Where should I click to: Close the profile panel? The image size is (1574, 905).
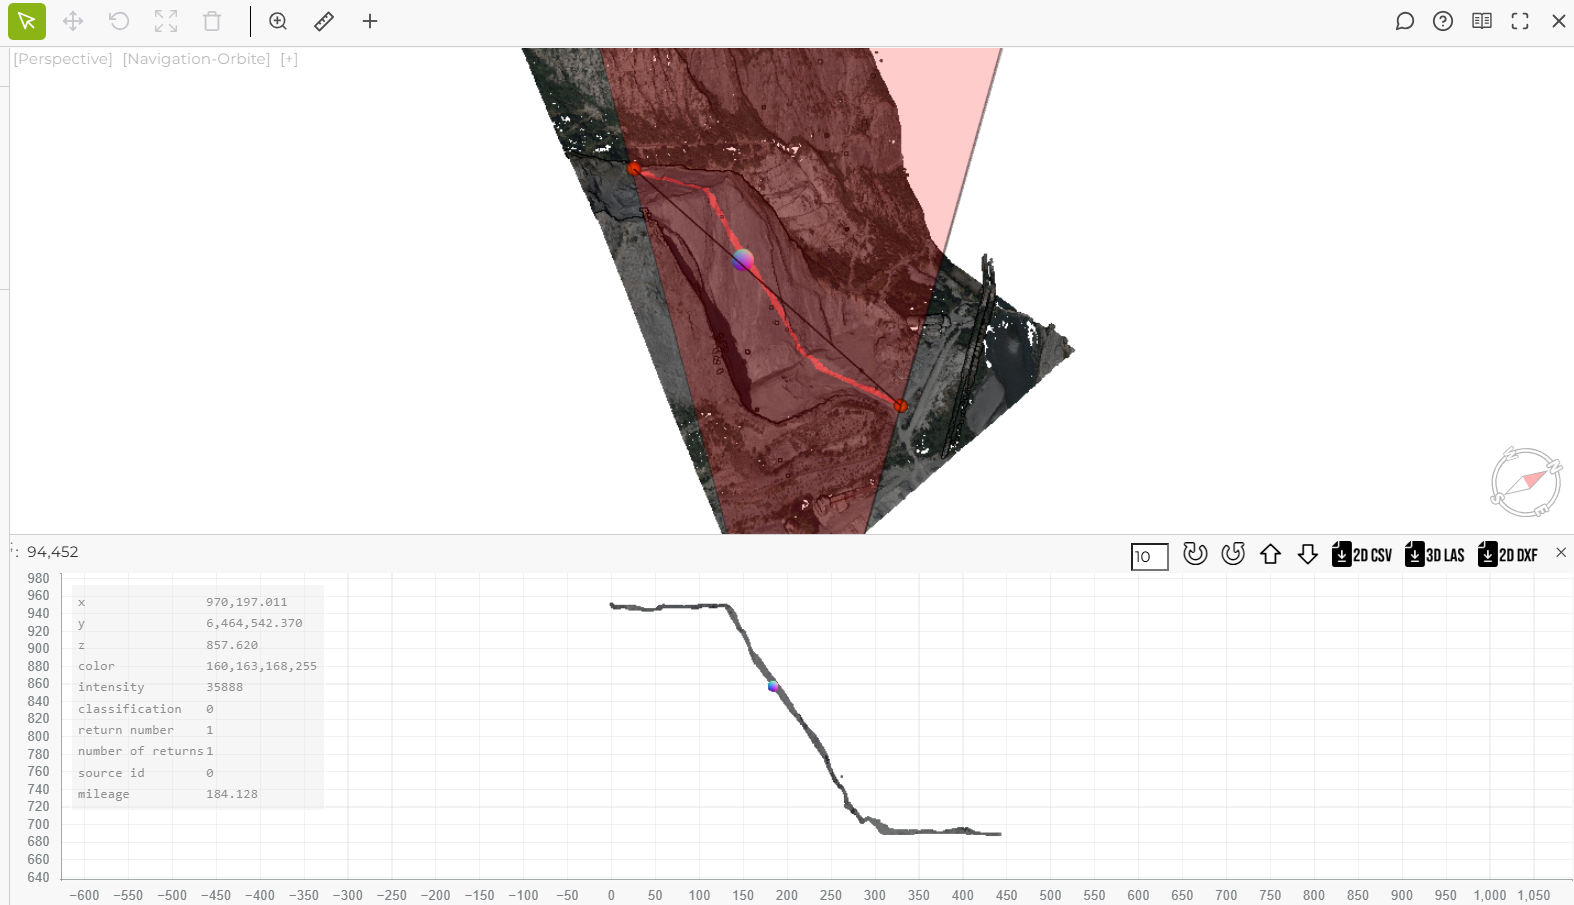(1561, 552)
